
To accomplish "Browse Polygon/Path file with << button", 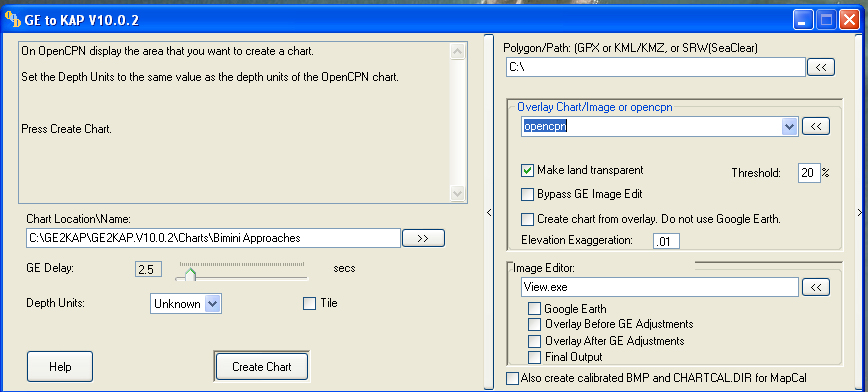I will click(821, 67).
